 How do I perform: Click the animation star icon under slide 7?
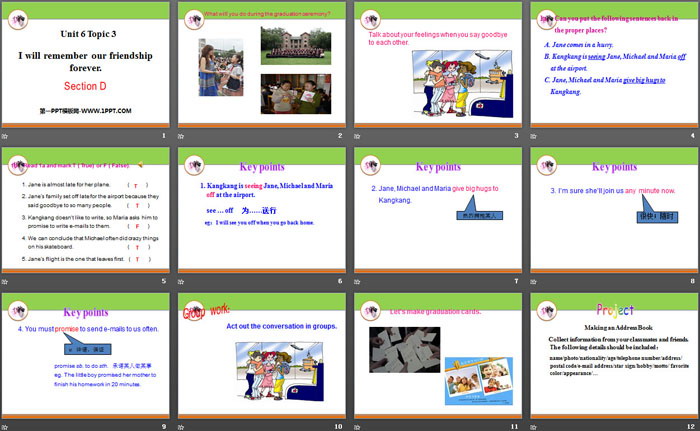click(357, 281)
